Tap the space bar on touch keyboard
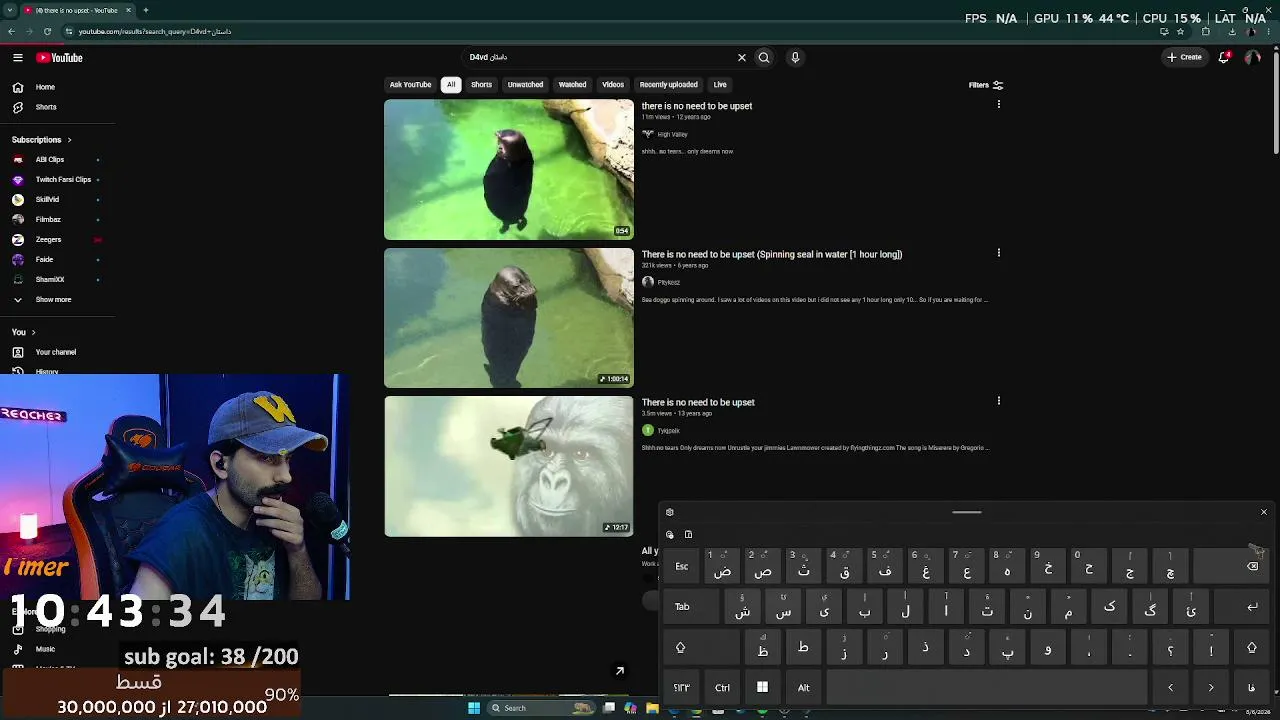Image resolution: width=1280 pixels, height=720 pixels. (x=986, y=687)
